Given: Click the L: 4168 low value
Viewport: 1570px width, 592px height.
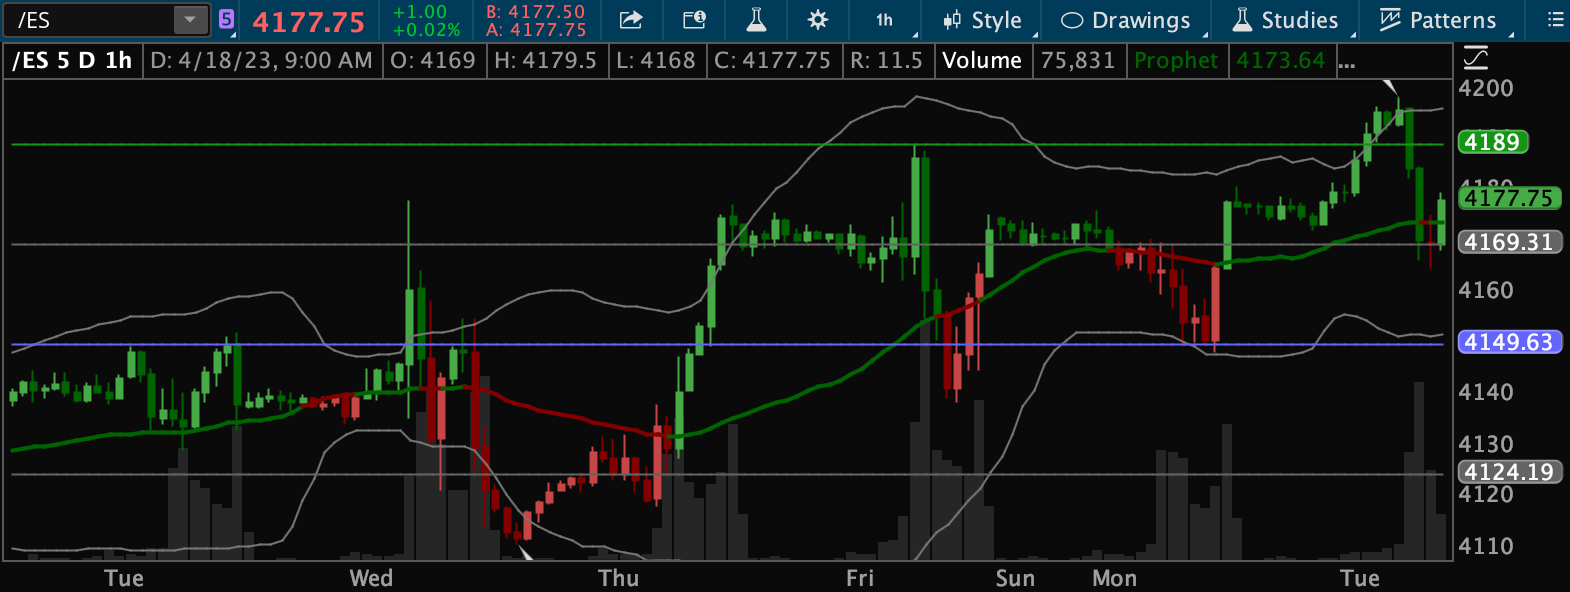Looking at the screenshot, I should [656, 61].
